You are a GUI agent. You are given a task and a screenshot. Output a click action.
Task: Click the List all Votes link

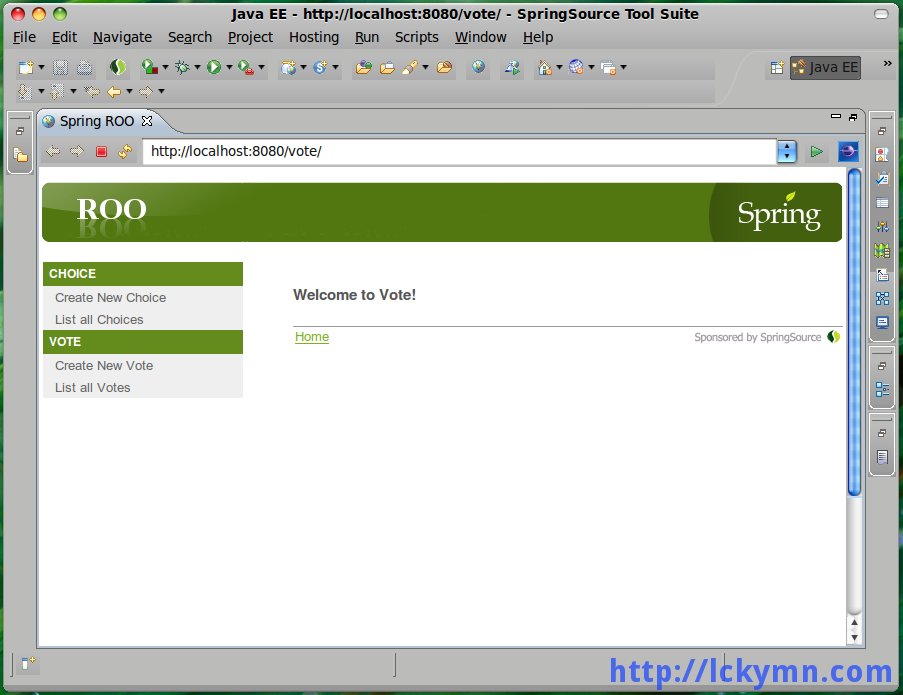(93, 388)
